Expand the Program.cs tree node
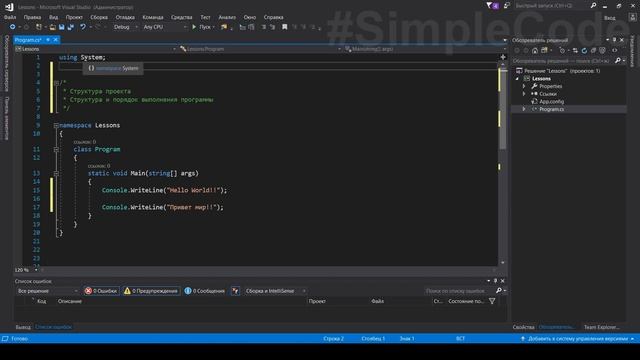This screenshot has width=640, height=360. [x=524, y=109]
